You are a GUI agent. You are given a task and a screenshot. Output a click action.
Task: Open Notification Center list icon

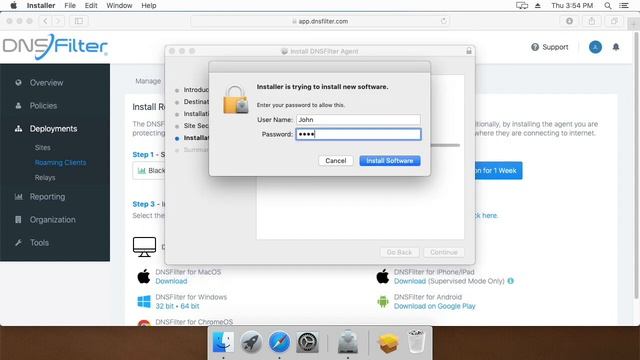click(x=624, y=5)
